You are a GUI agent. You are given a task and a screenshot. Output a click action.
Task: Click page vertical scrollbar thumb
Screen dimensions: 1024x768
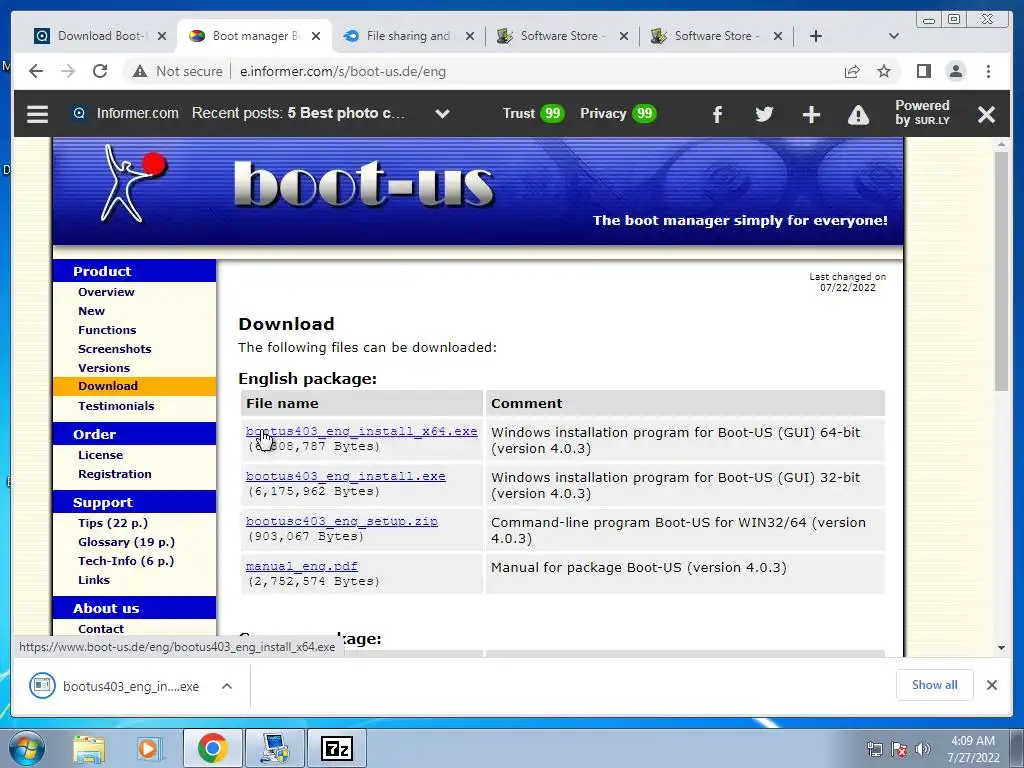pyautogui.click(x=1001, y=271)
